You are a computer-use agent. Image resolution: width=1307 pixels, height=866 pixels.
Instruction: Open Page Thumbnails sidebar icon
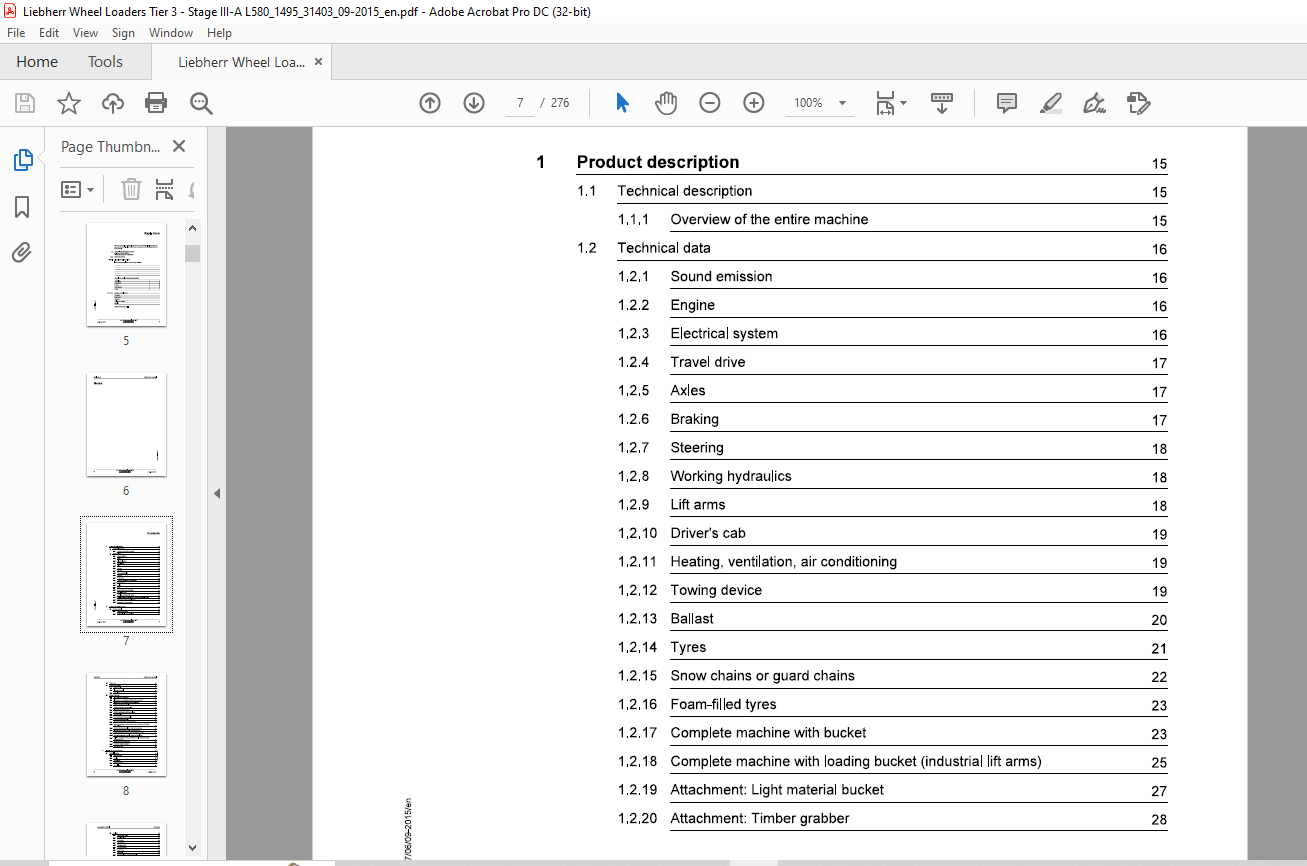(22, 160)
